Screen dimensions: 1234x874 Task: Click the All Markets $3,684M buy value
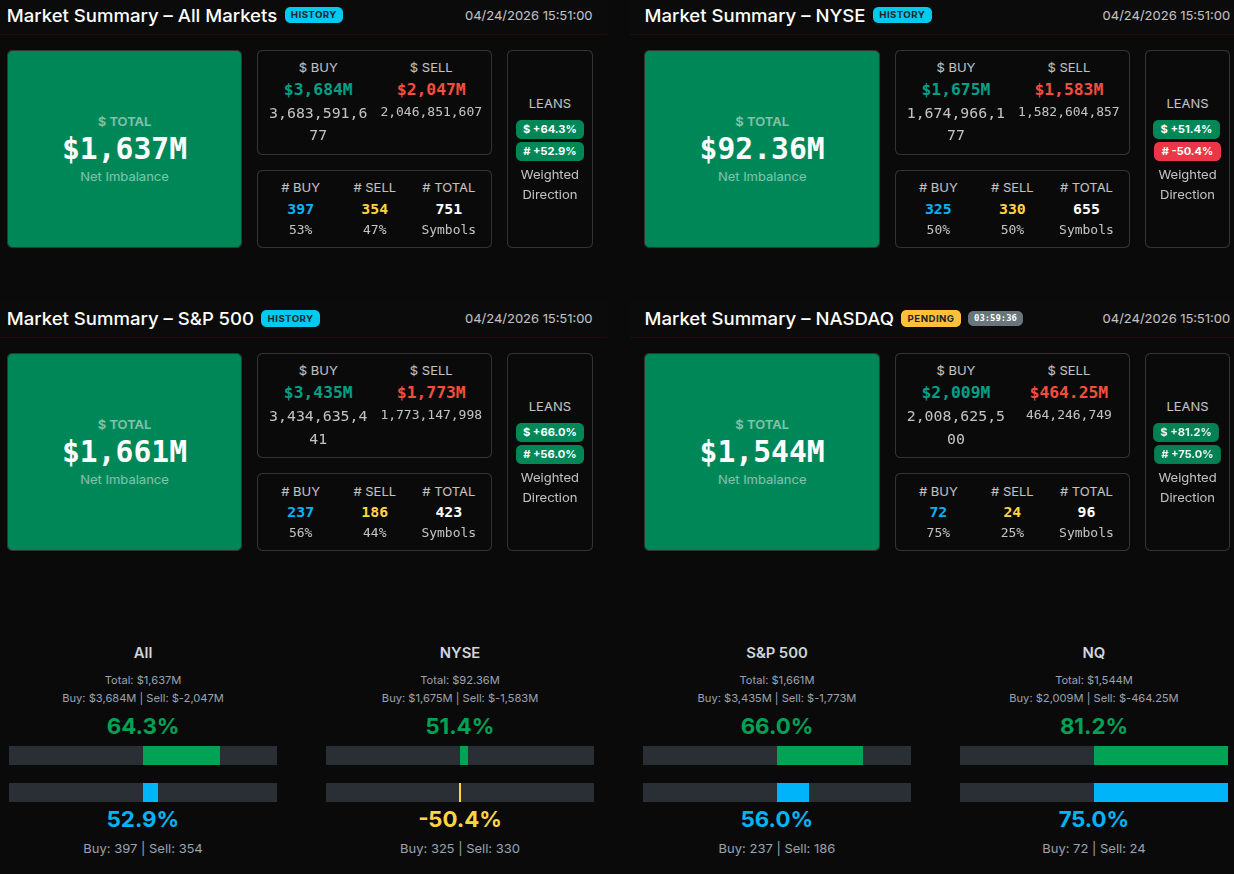tap(318, 90)
